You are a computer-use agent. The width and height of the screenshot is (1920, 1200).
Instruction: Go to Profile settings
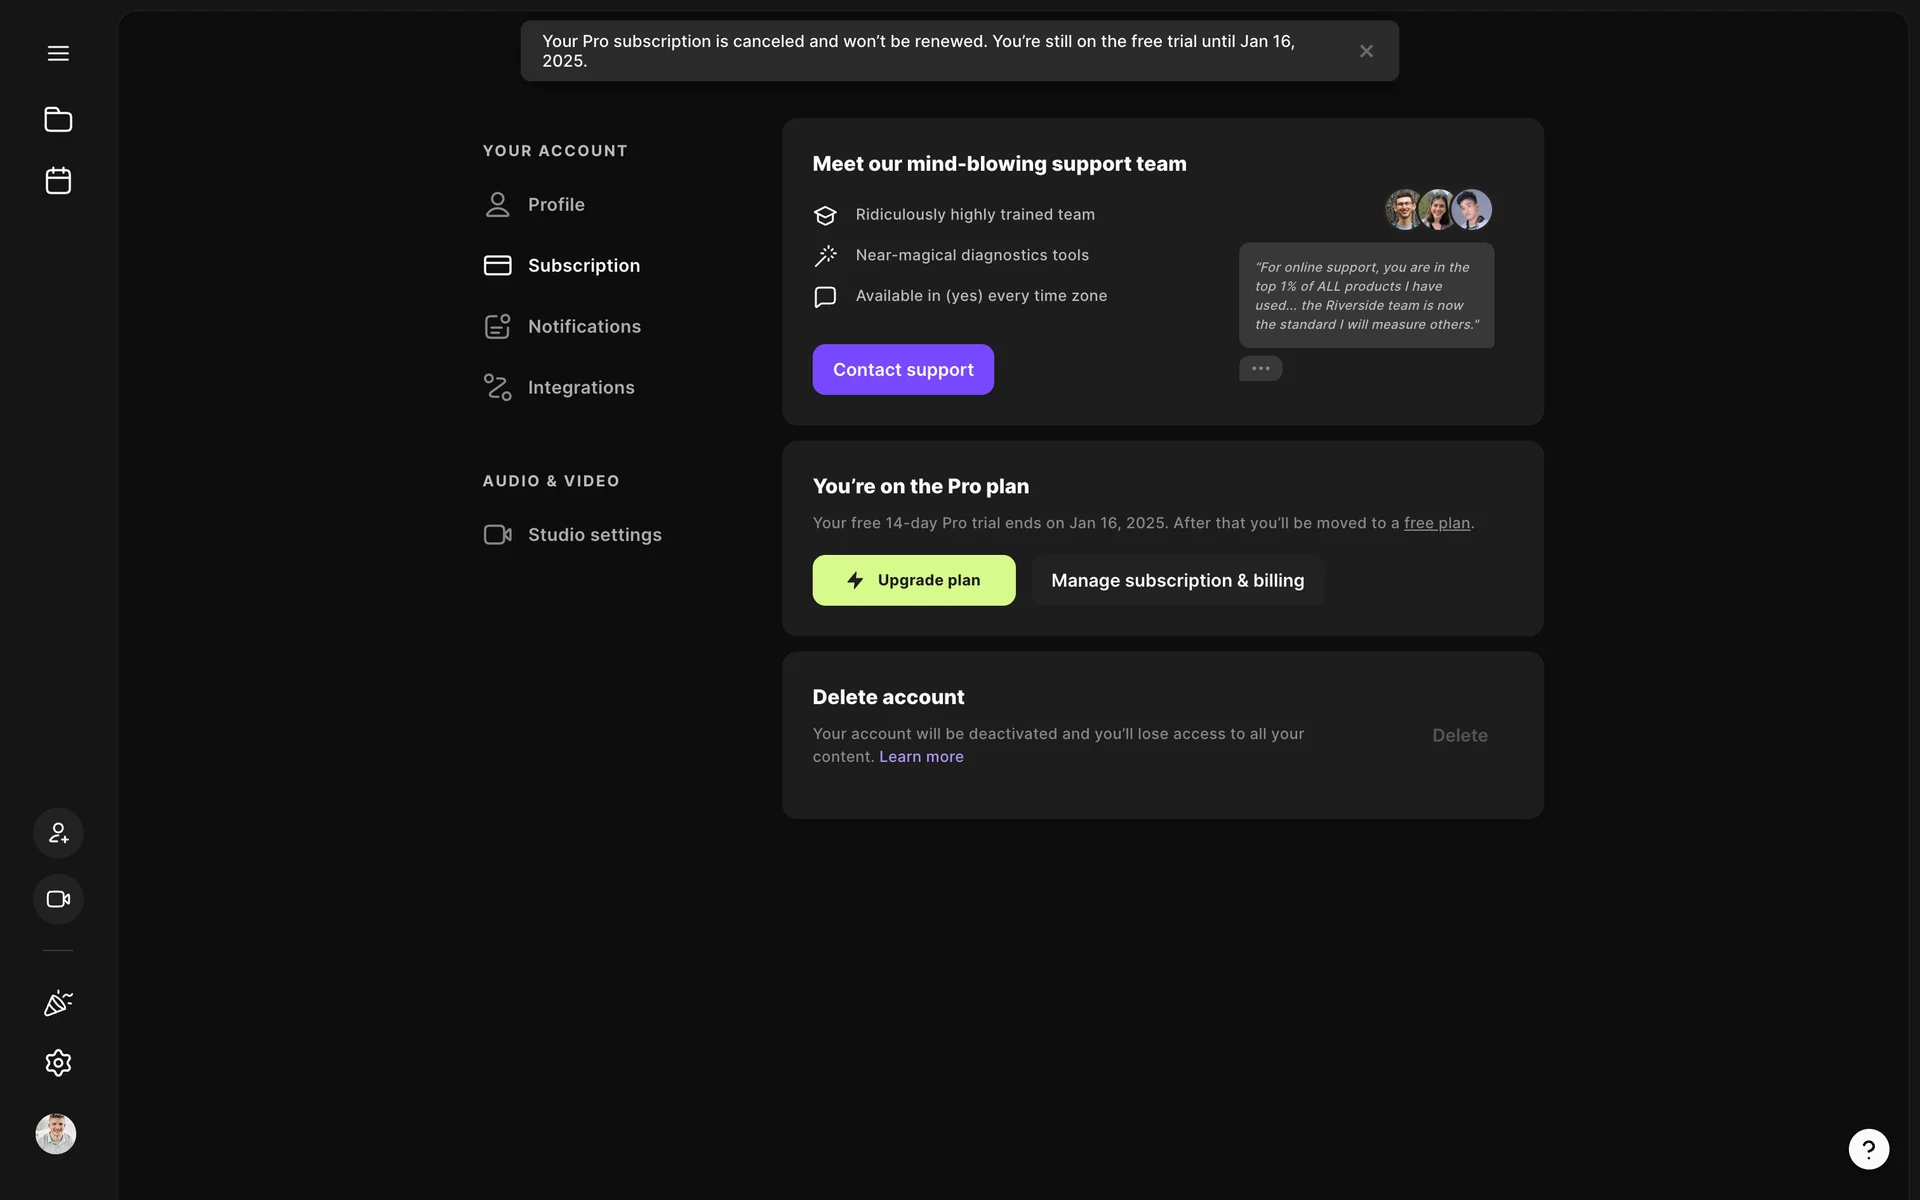click(x=556, y=204)
